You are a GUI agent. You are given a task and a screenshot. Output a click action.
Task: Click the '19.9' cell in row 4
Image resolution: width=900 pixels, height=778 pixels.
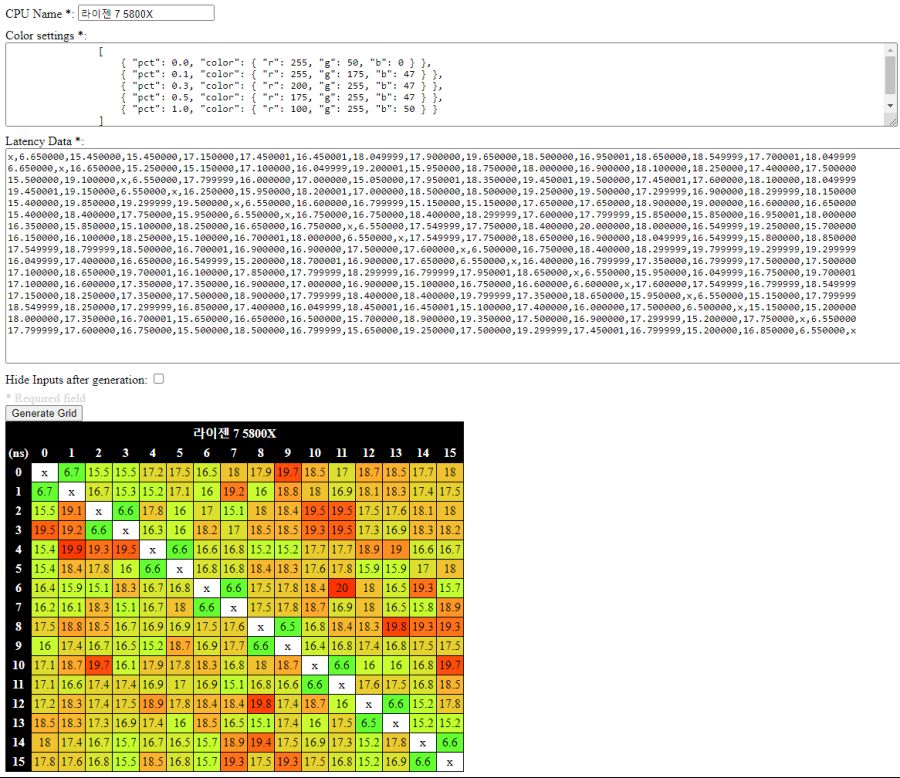(x=71, y=549)
